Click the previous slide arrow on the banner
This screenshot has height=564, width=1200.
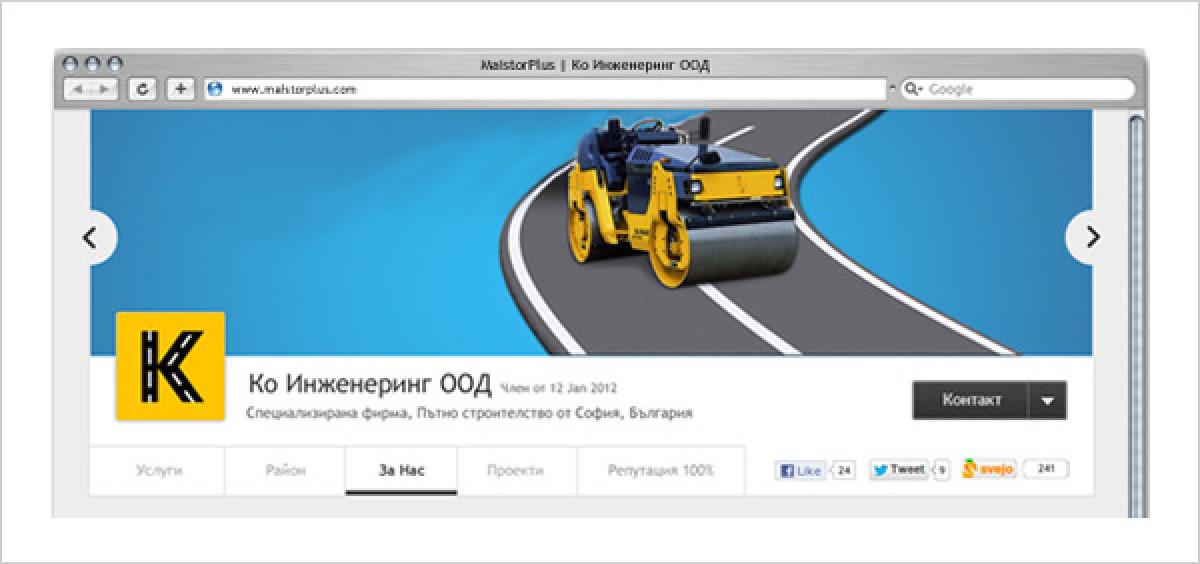pos(91,238)
